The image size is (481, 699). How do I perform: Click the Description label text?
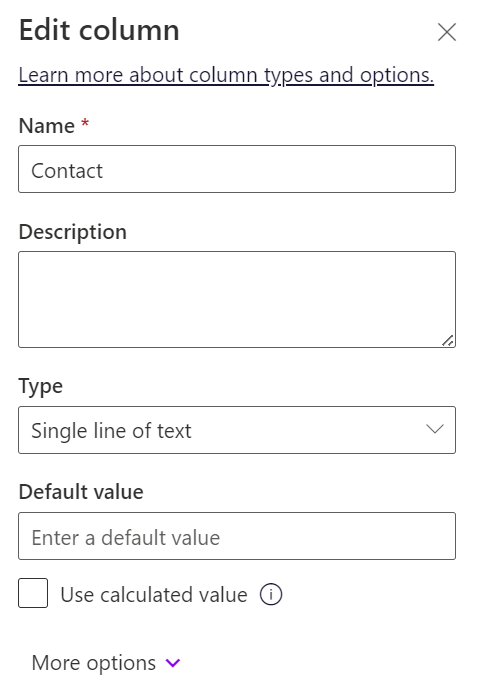[x=73, y=232]
